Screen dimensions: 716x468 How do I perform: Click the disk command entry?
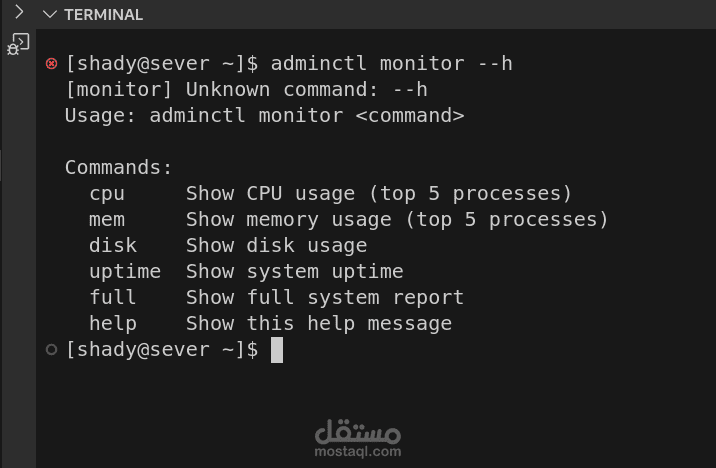(113, 245)
